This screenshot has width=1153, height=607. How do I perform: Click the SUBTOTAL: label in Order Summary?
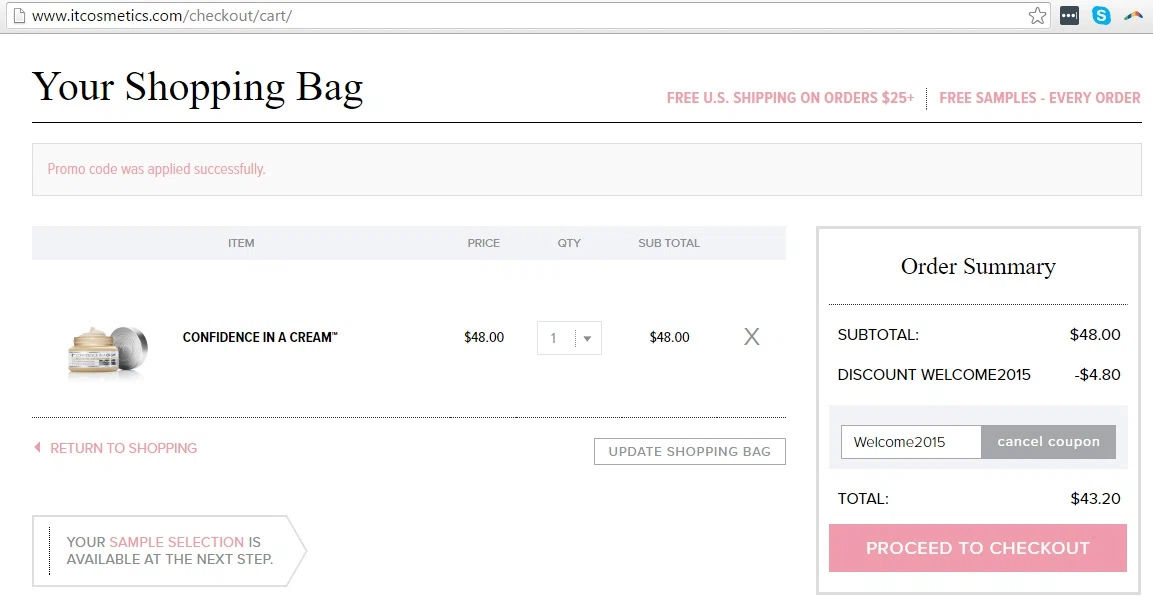pyautogui.click(x=878, y=335)
